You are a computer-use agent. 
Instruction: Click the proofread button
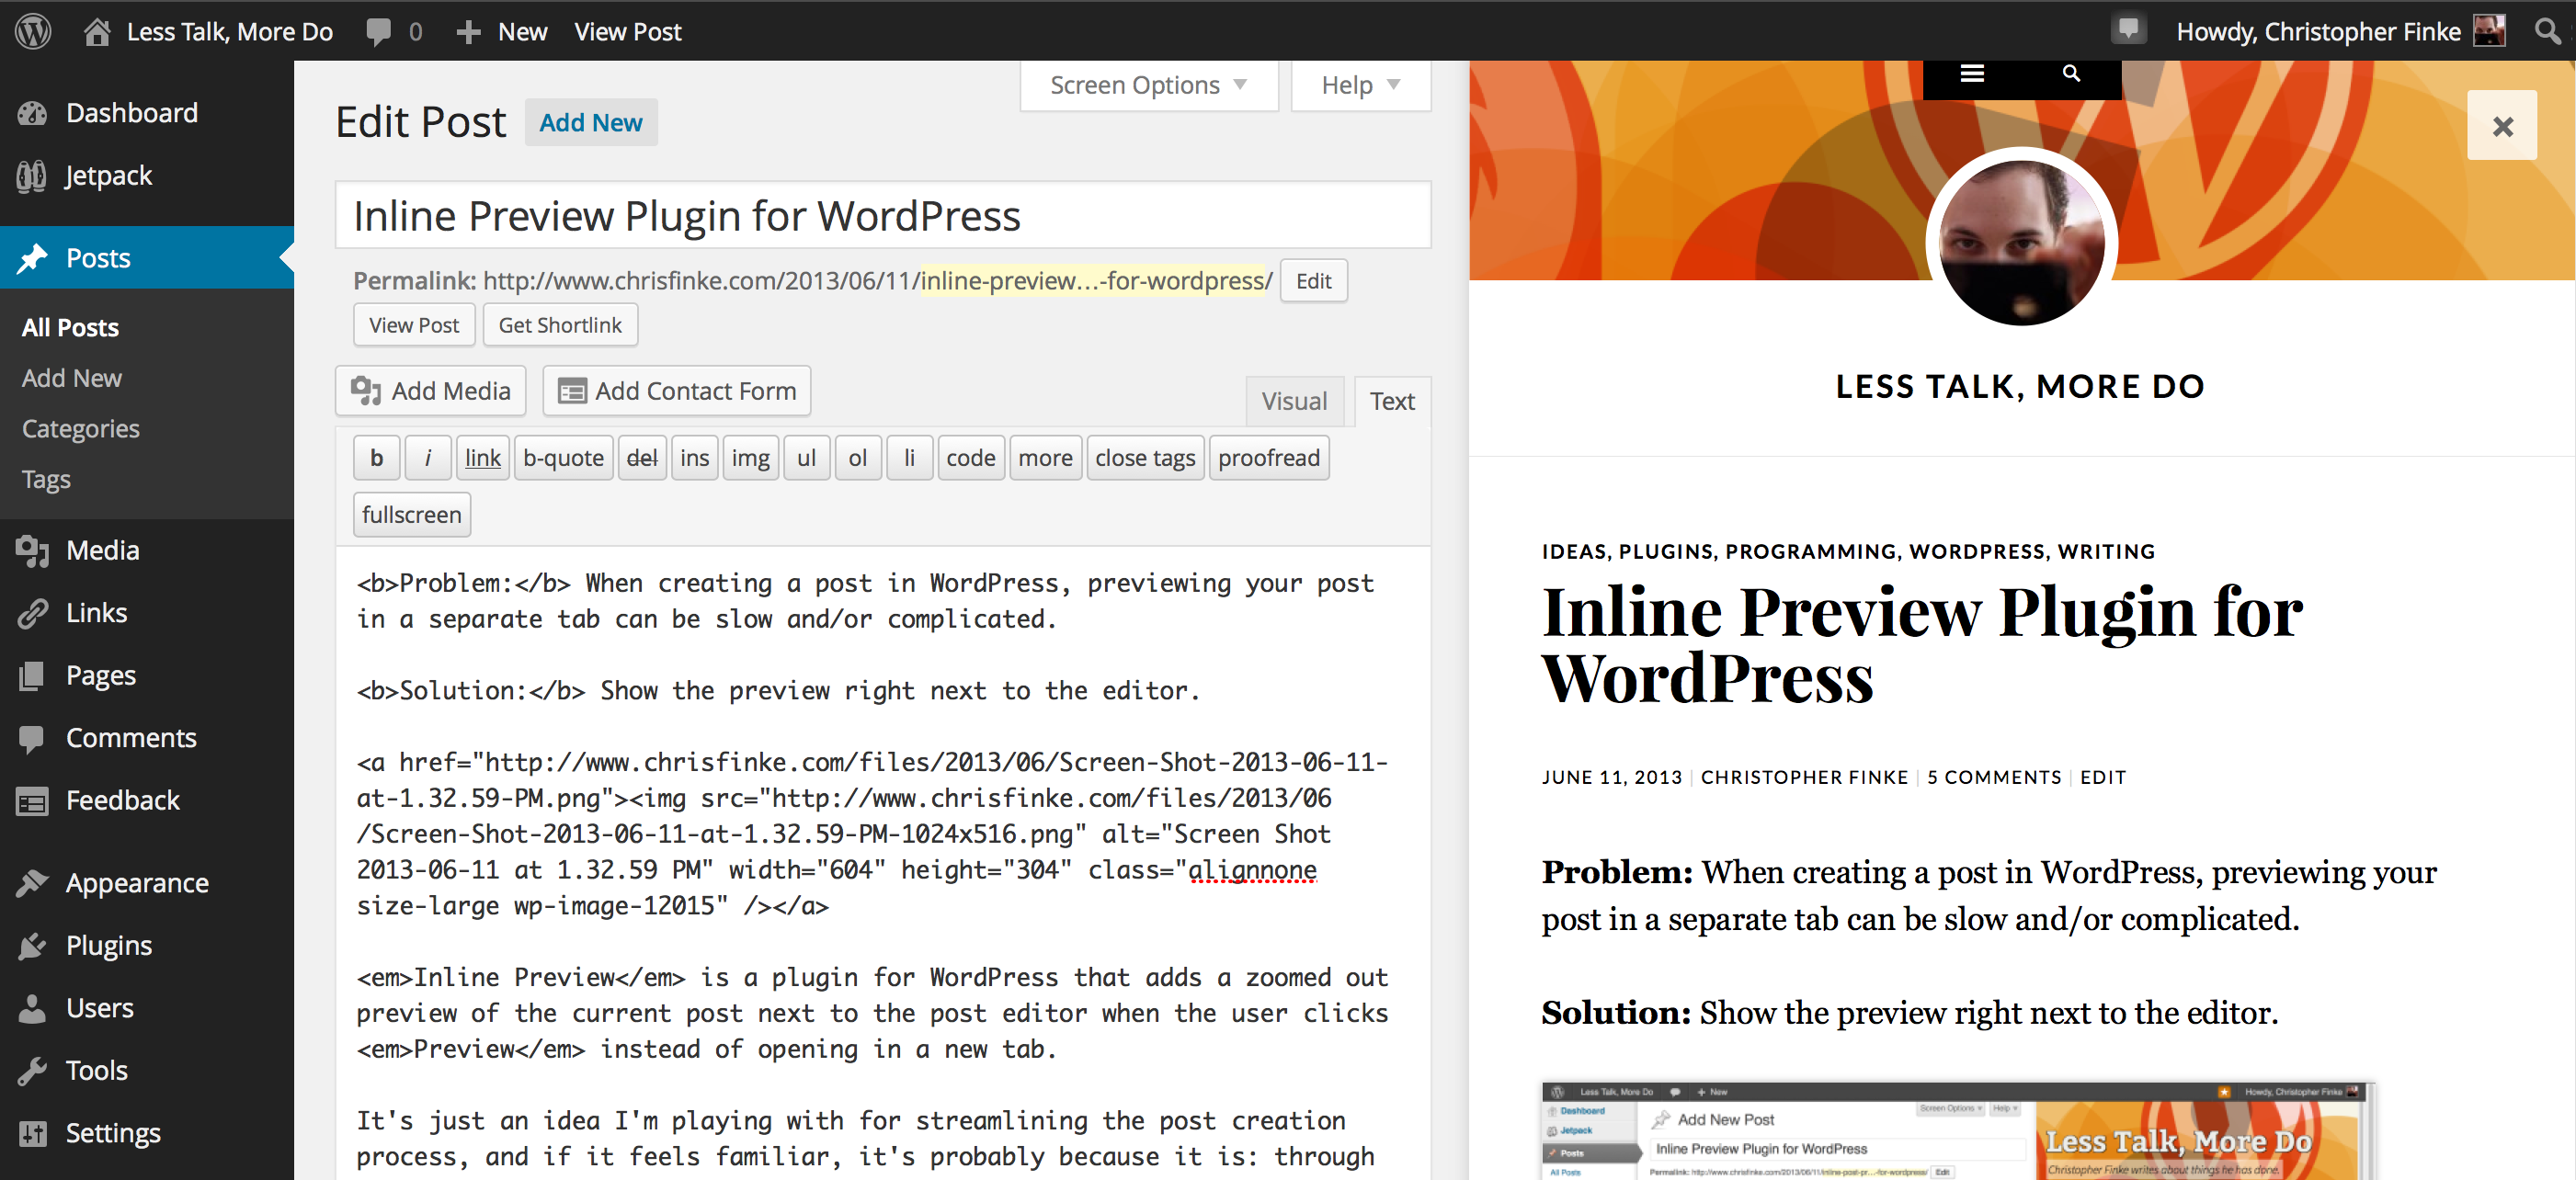click(x=1269, y=458)
